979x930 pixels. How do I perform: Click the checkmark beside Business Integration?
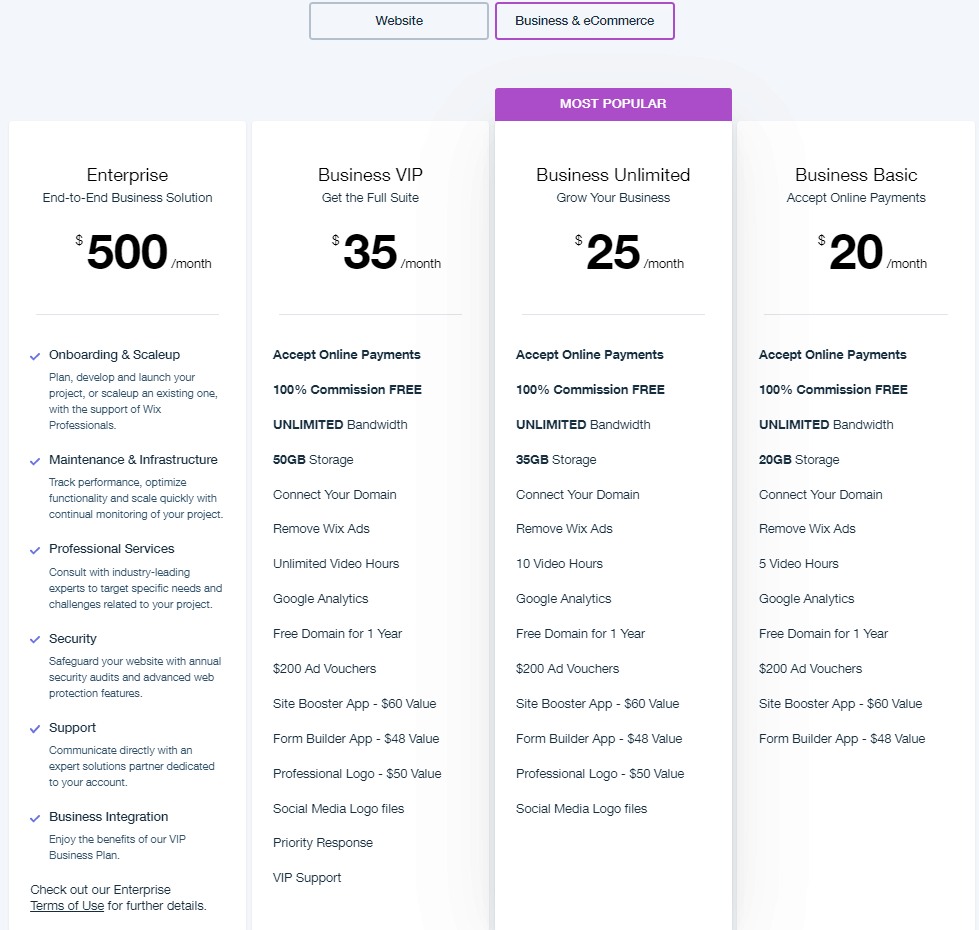click(x=35, y=818)
